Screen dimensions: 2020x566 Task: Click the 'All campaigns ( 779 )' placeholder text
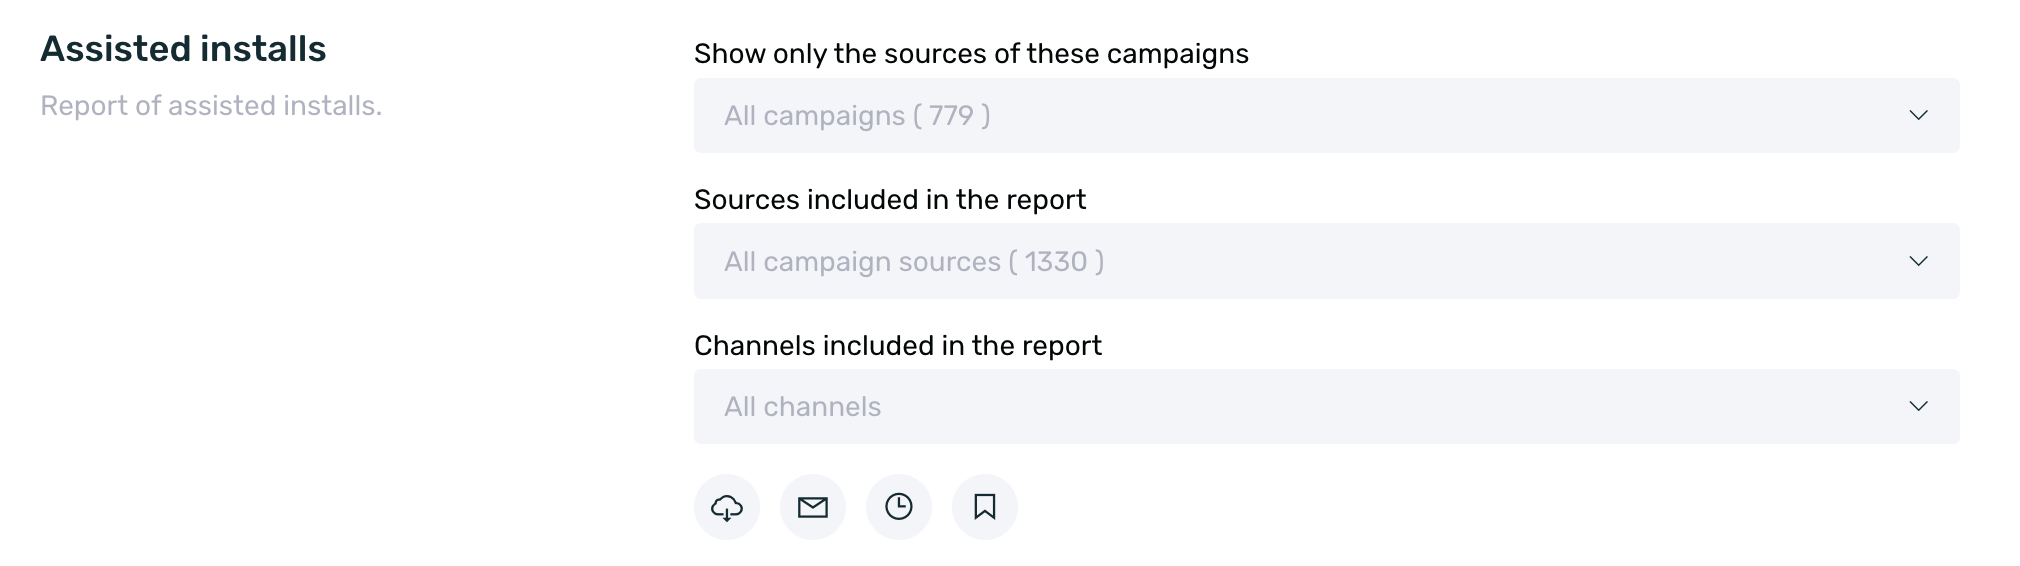(x=857, y=116)
